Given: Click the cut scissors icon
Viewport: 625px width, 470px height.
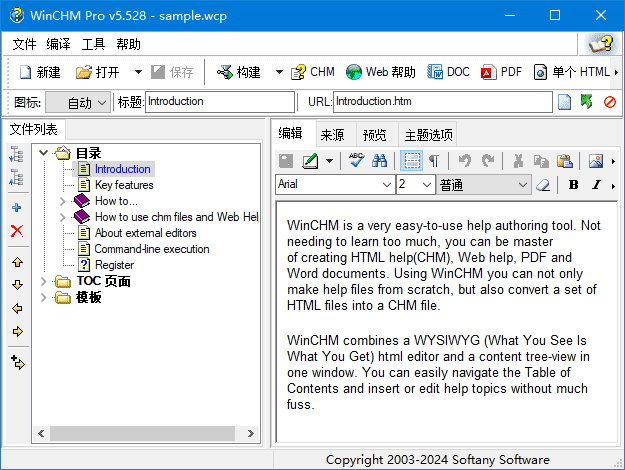Looking at the screenshot, I should pyautogui.click(x=518, y=161).
